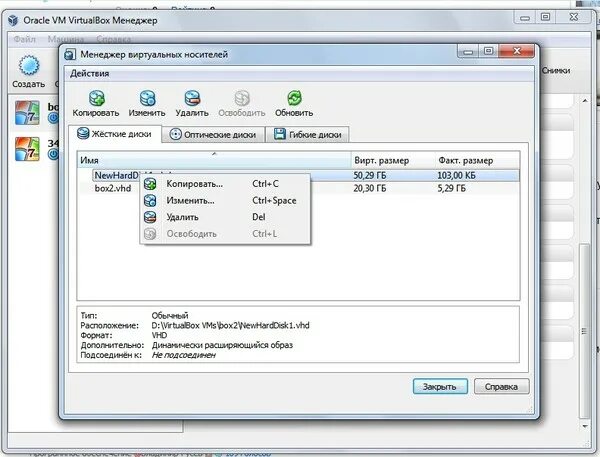This screenshot has height=457, width=600.
Task: Click the disk location path text
Action: 230,325
